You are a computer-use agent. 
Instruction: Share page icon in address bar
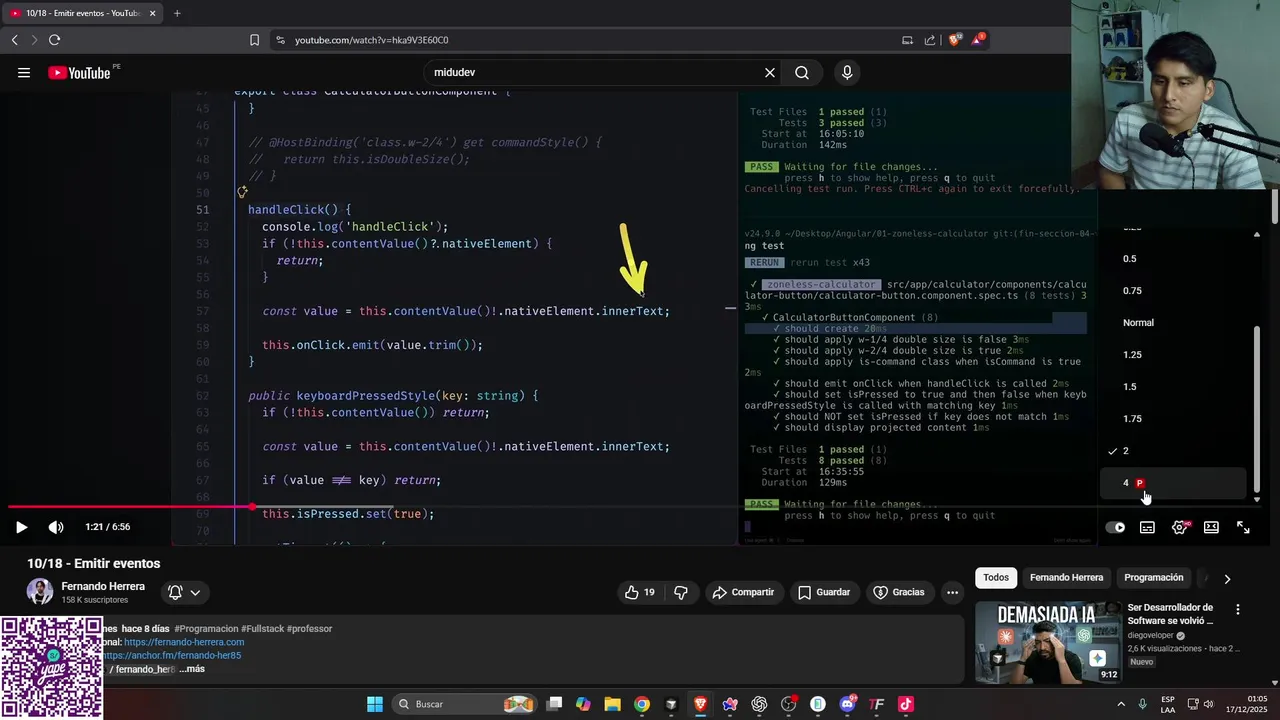930,40
